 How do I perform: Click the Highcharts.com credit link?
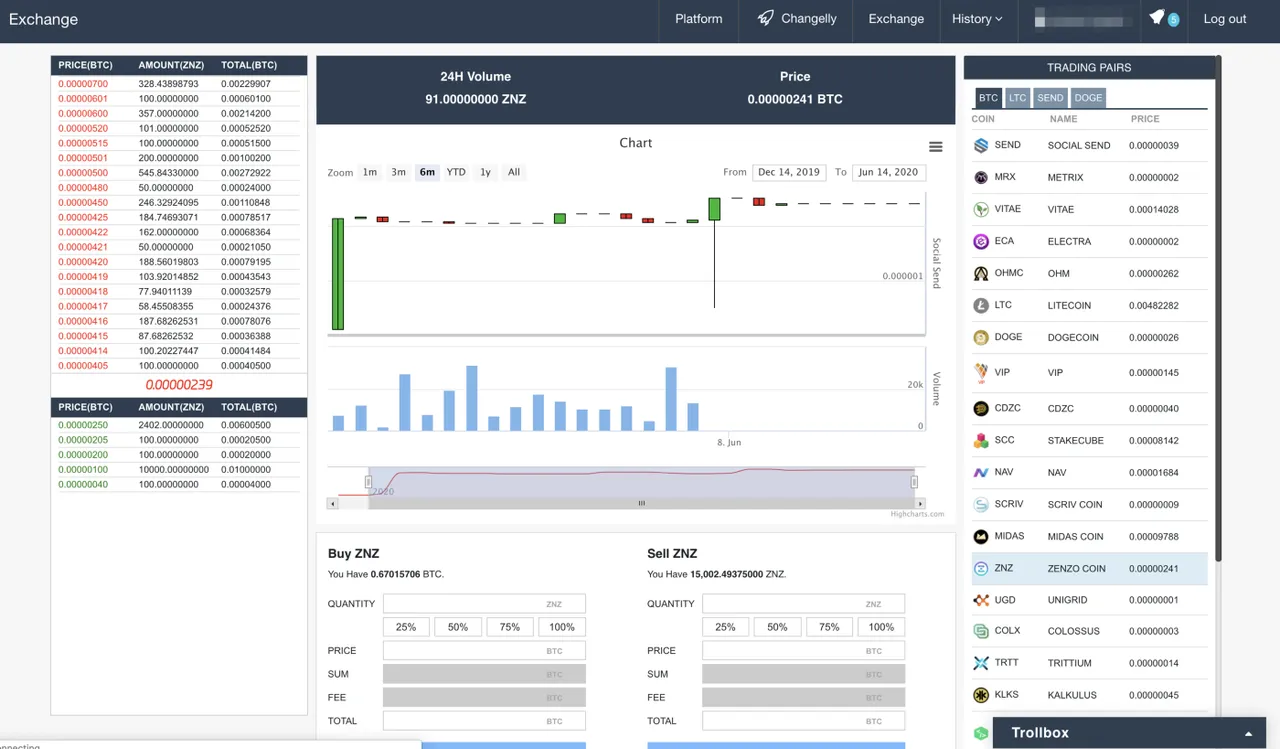click(x=917, y=514)
